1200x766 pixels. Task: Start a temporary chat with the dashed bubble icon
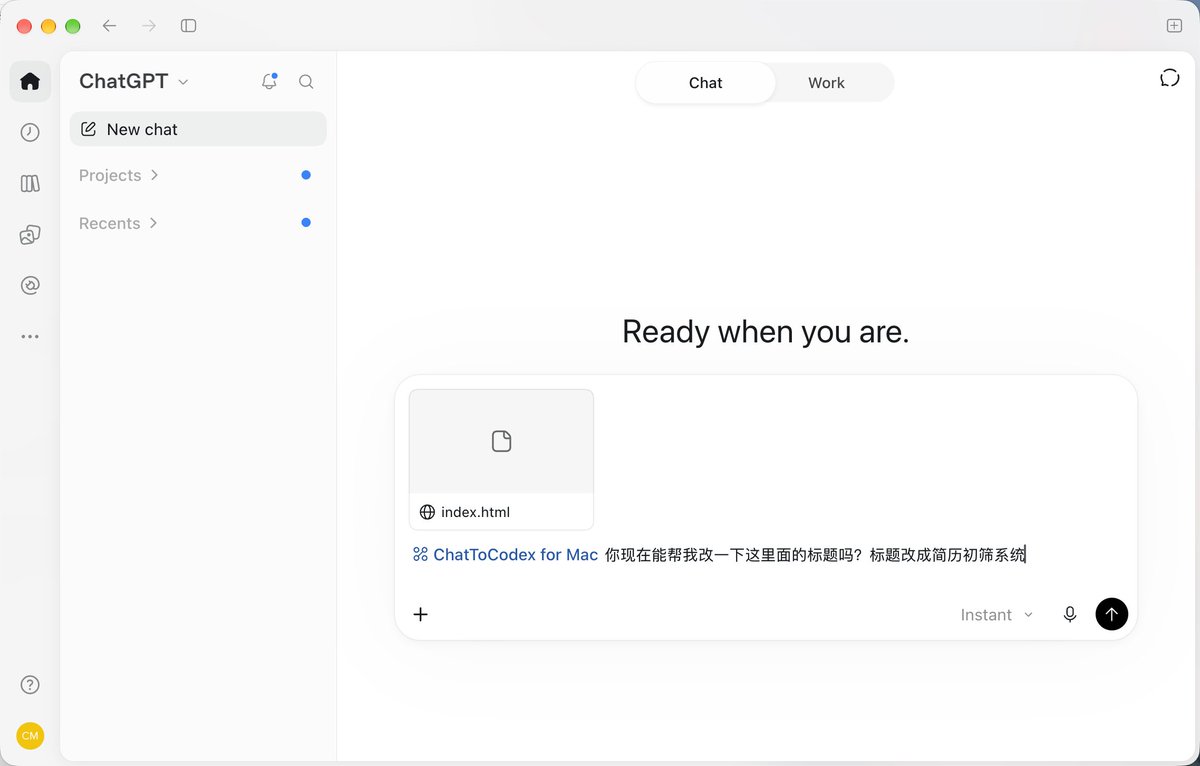(x=1170, y=78)
